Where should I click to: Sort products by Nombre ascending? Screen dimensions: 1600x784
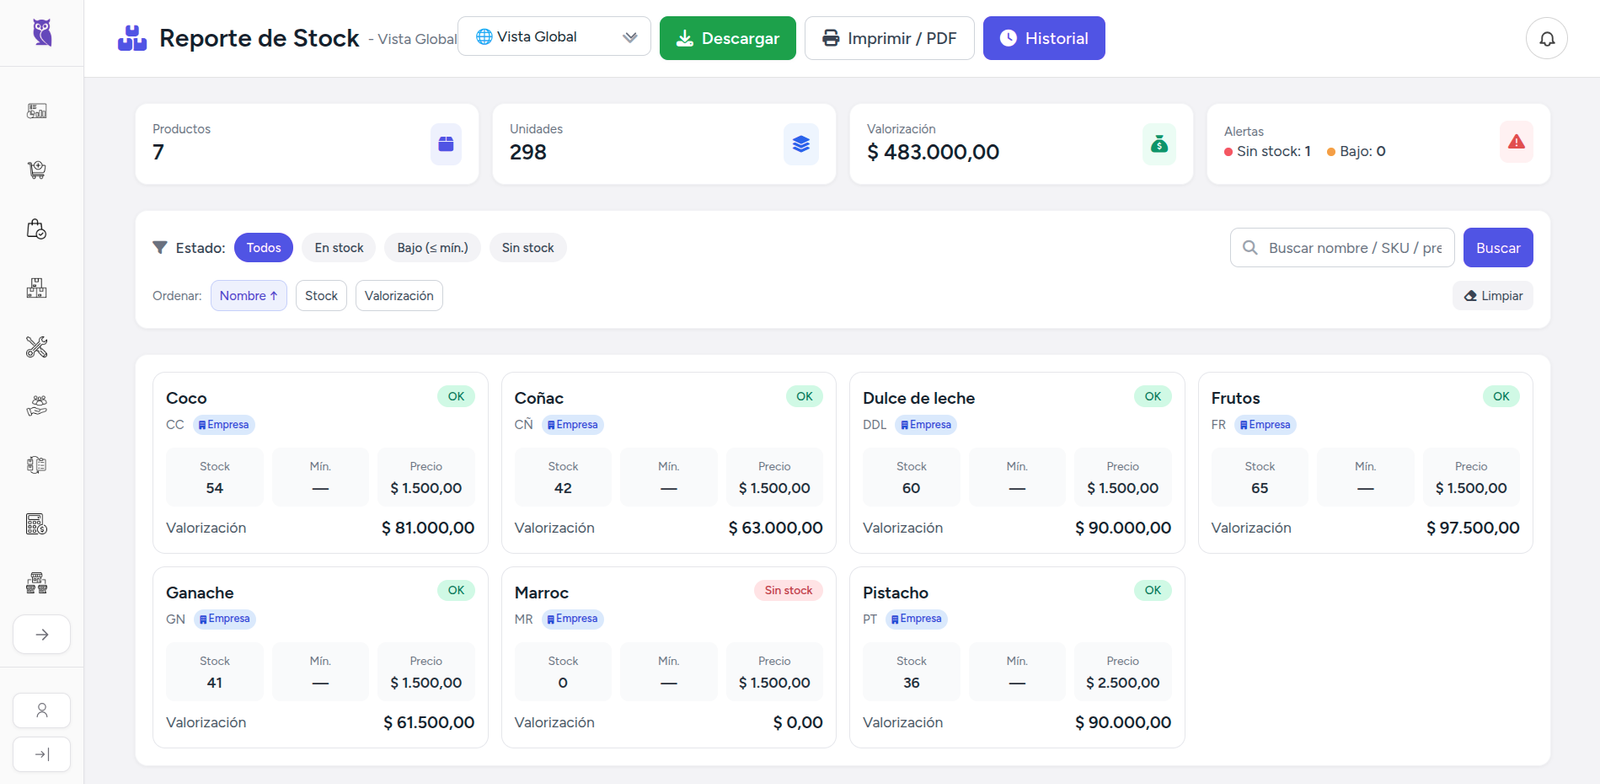[x=248, y=296]
